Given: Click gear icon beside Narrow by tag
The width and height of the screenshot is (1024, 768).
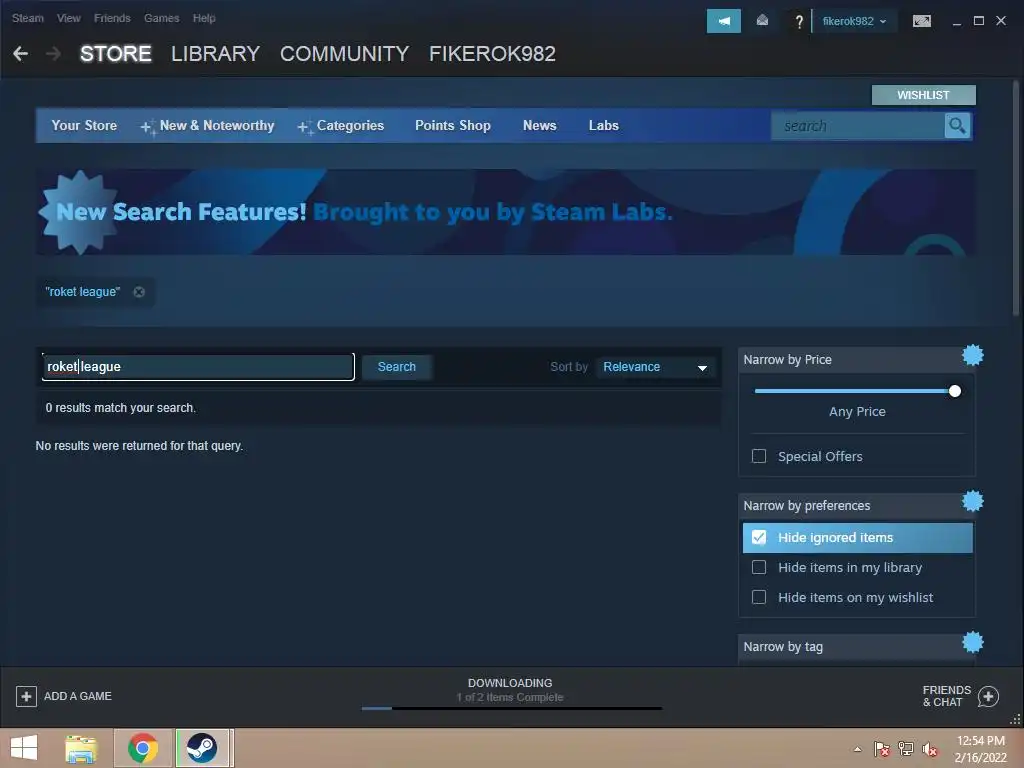Looking at the screenshot, I should [x=972, y=642].
